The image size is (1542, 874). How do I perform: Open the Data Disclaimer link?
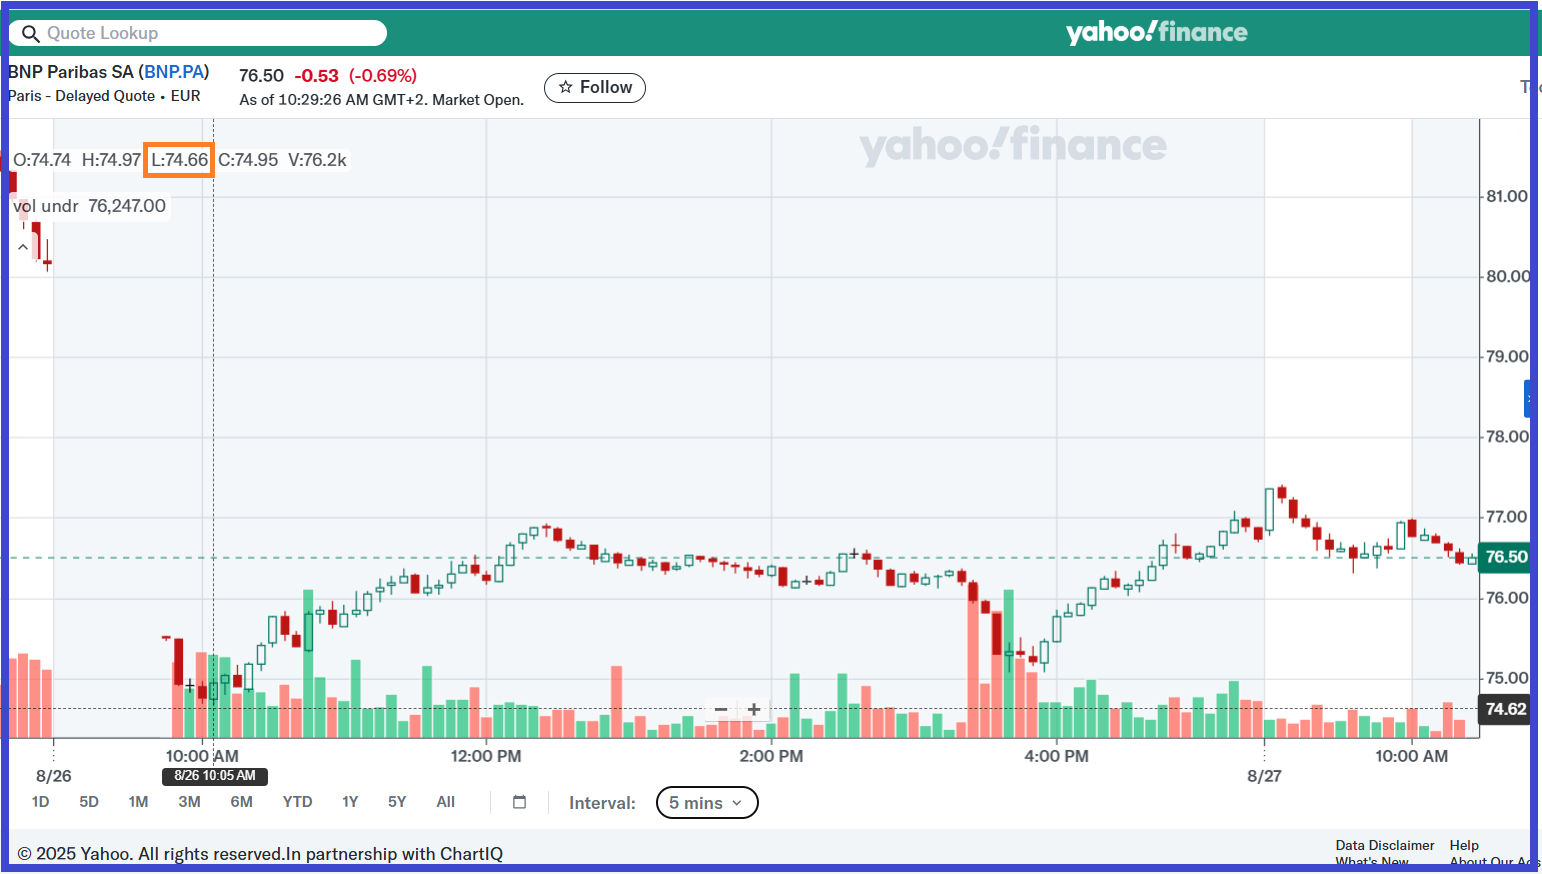(x=1384, y=845)
